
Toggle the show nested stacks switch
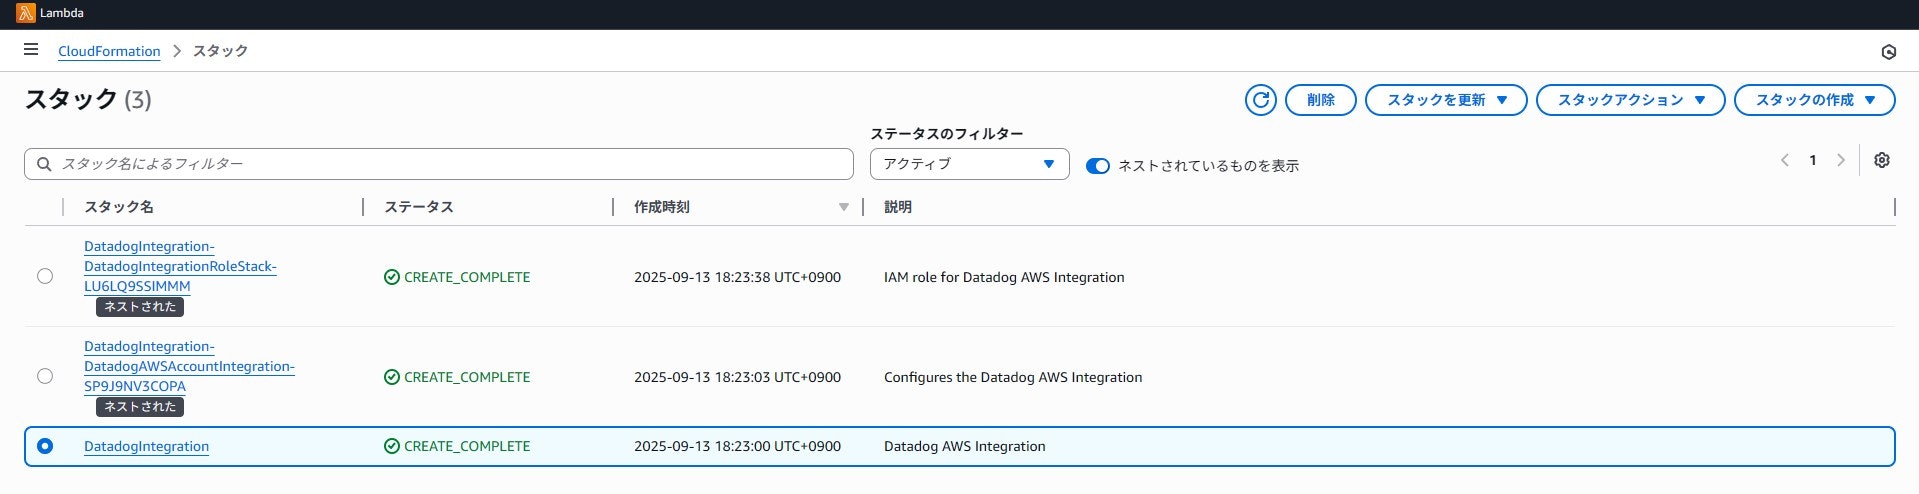pos(1097,166)
